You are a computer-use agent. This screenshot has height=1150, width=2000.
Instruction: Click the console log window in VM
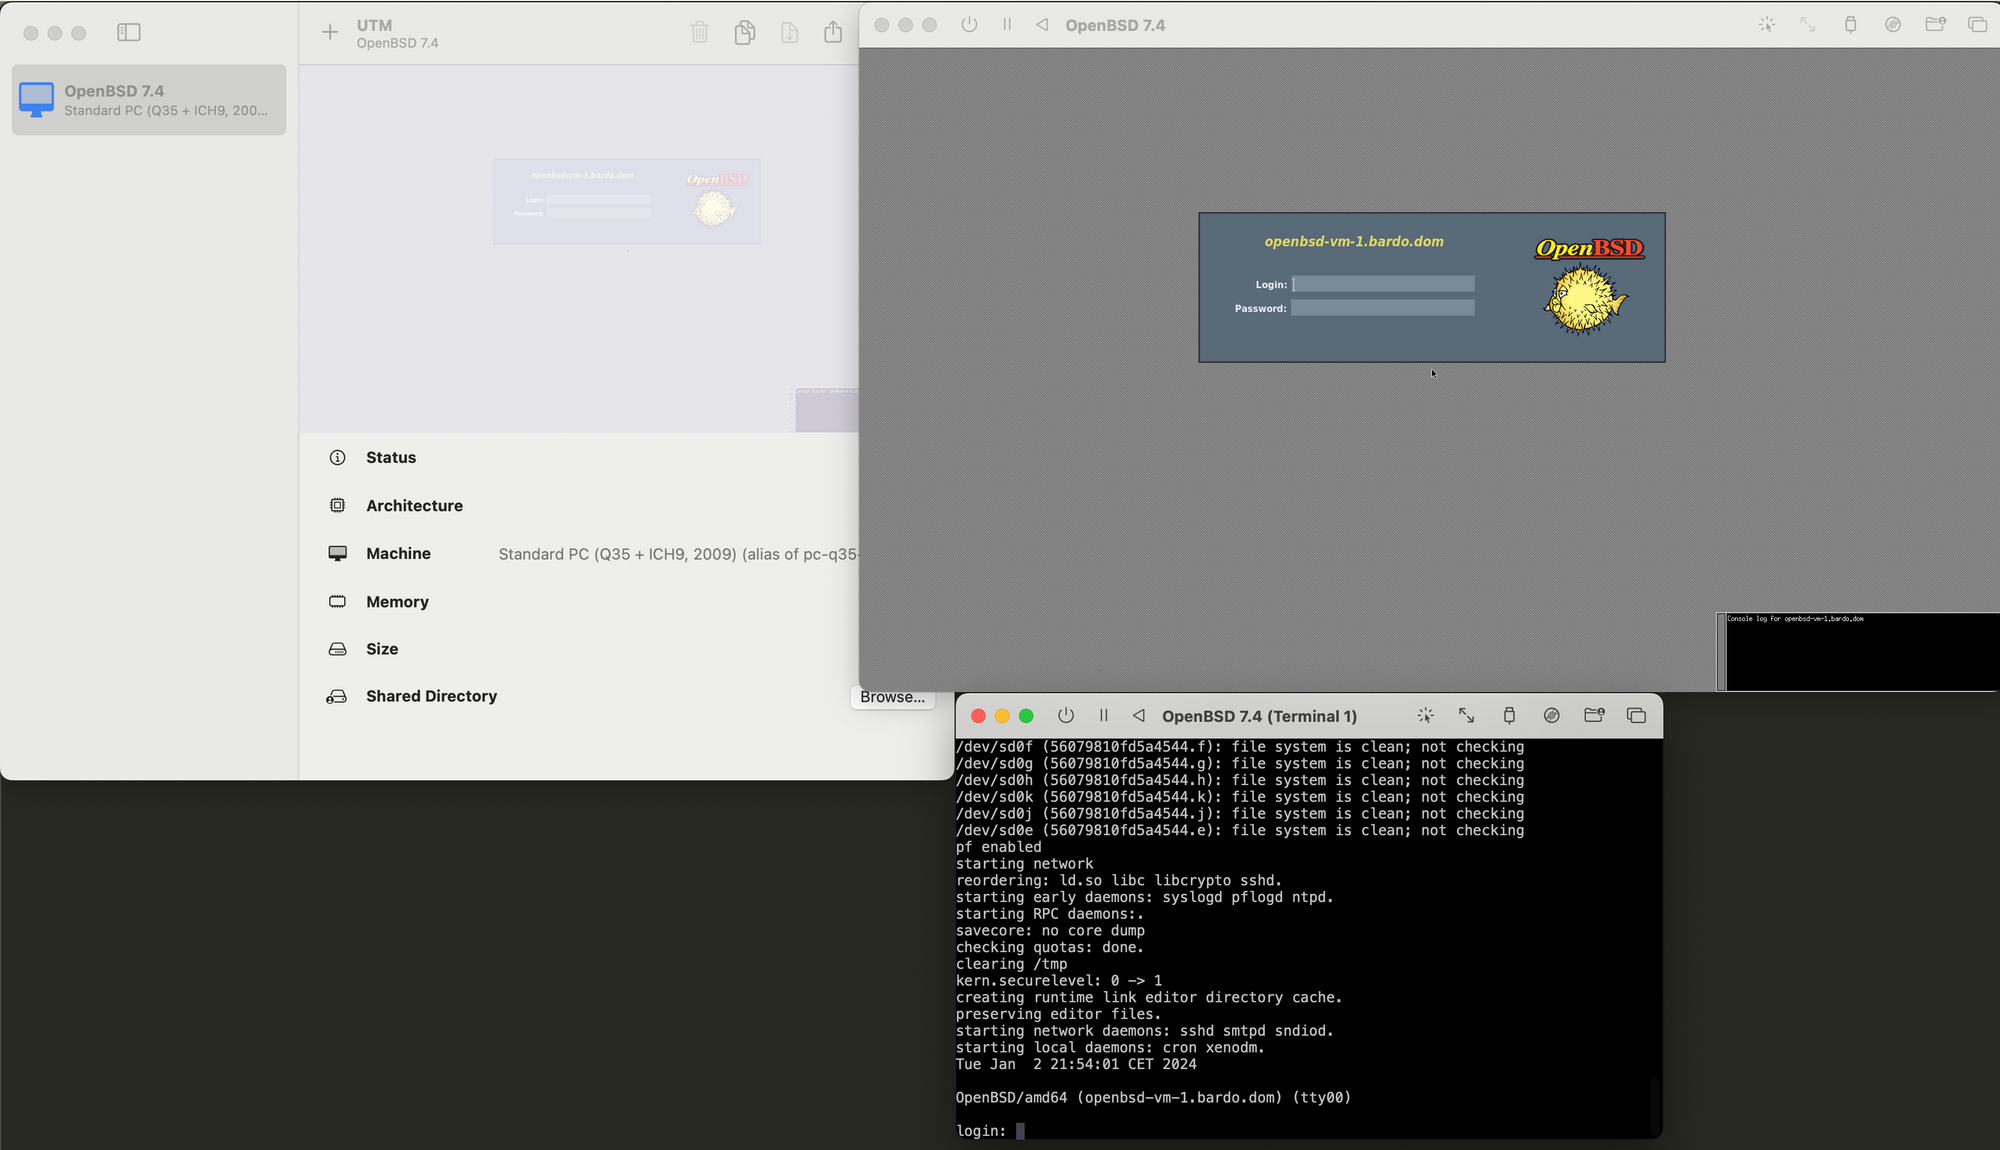1859,652
